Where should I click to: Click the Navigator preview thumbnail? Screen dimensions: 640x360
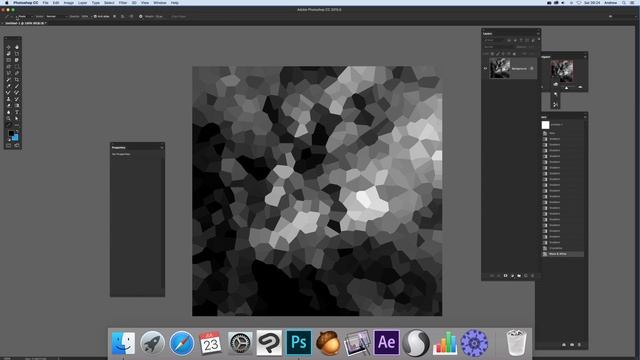(x=562, y=71)
